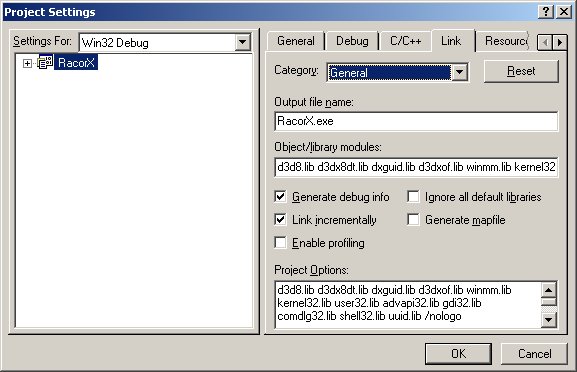
Task: Click the Reset button
Action: coord(521,71)
